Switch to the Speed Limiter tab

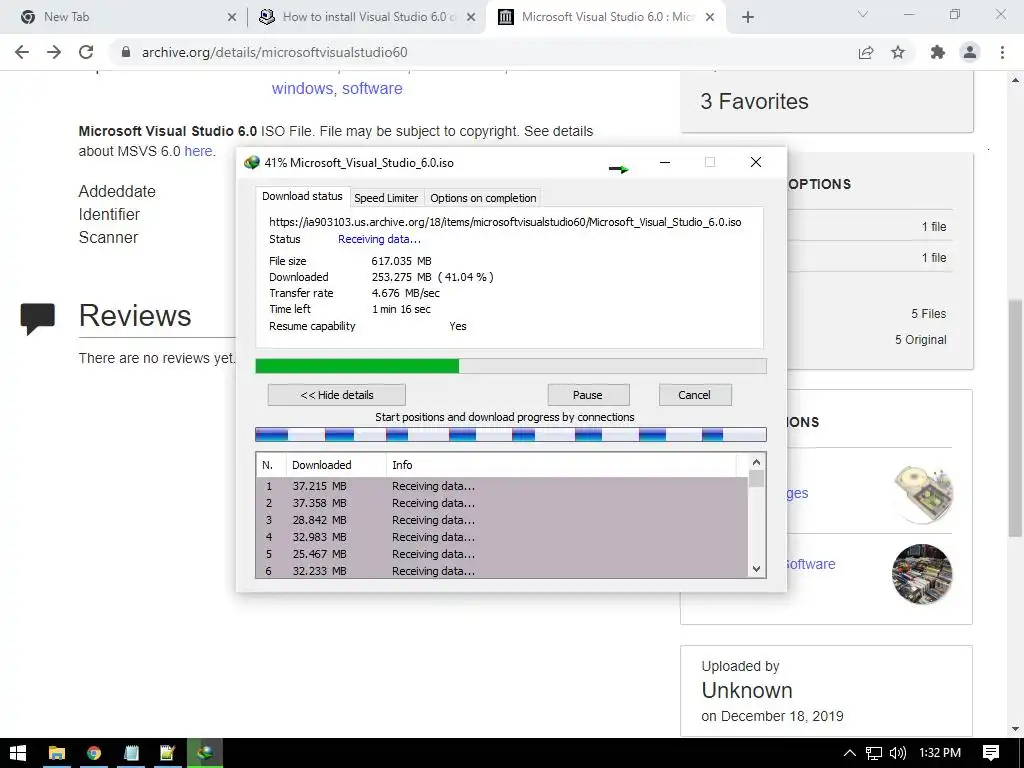(x=386, y=198)
